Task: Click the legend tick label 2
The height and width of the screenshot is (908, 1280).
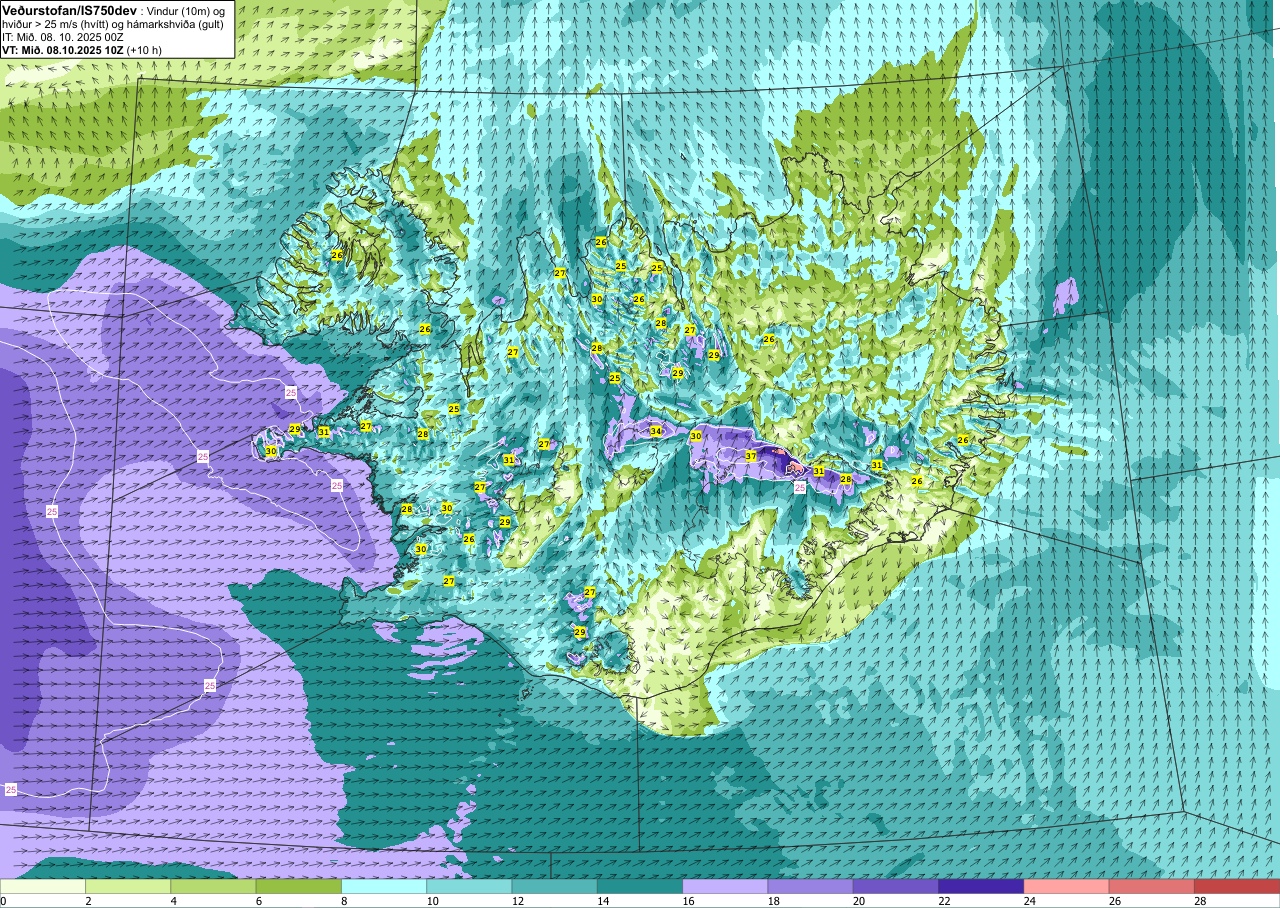Action: pos(86,901)
